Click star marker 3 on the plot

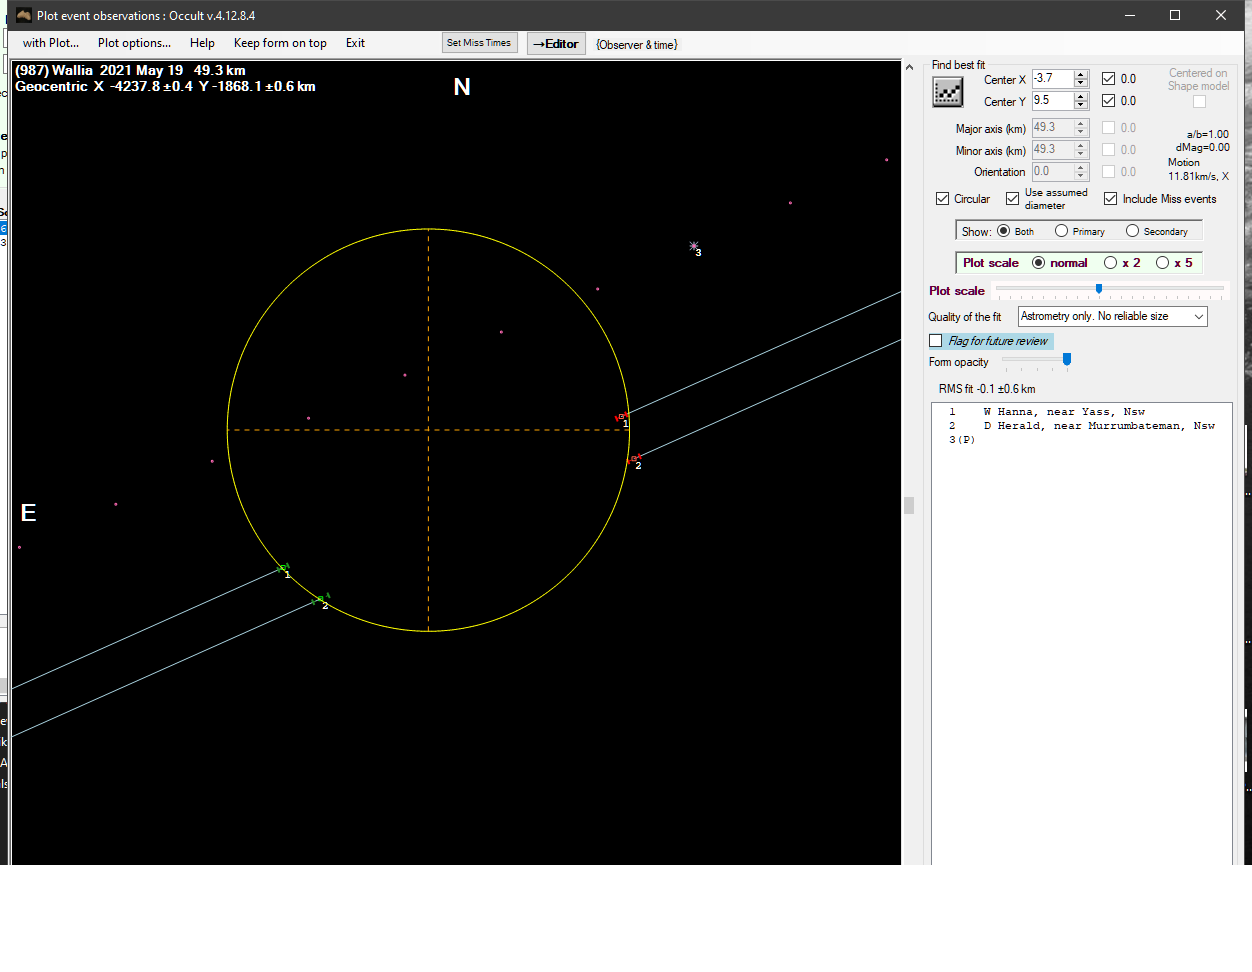[x=694, y=246]
